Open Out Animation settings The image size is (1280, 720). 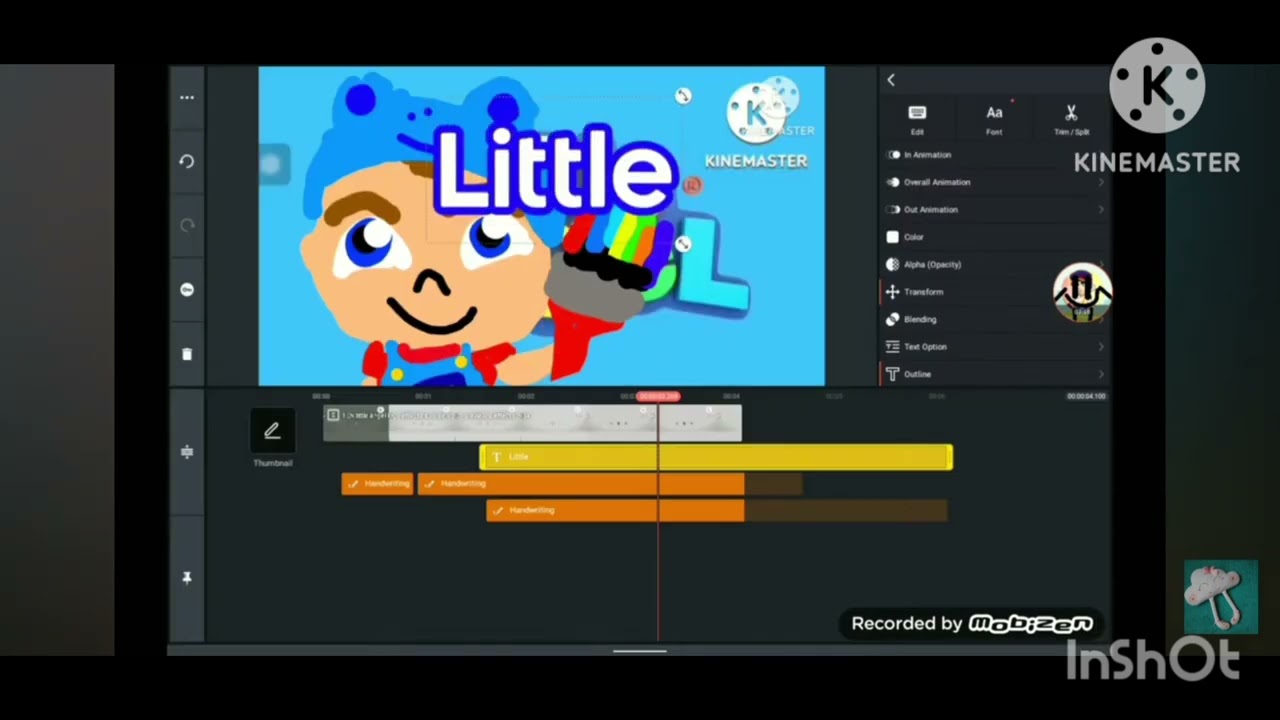click(994, 210)
